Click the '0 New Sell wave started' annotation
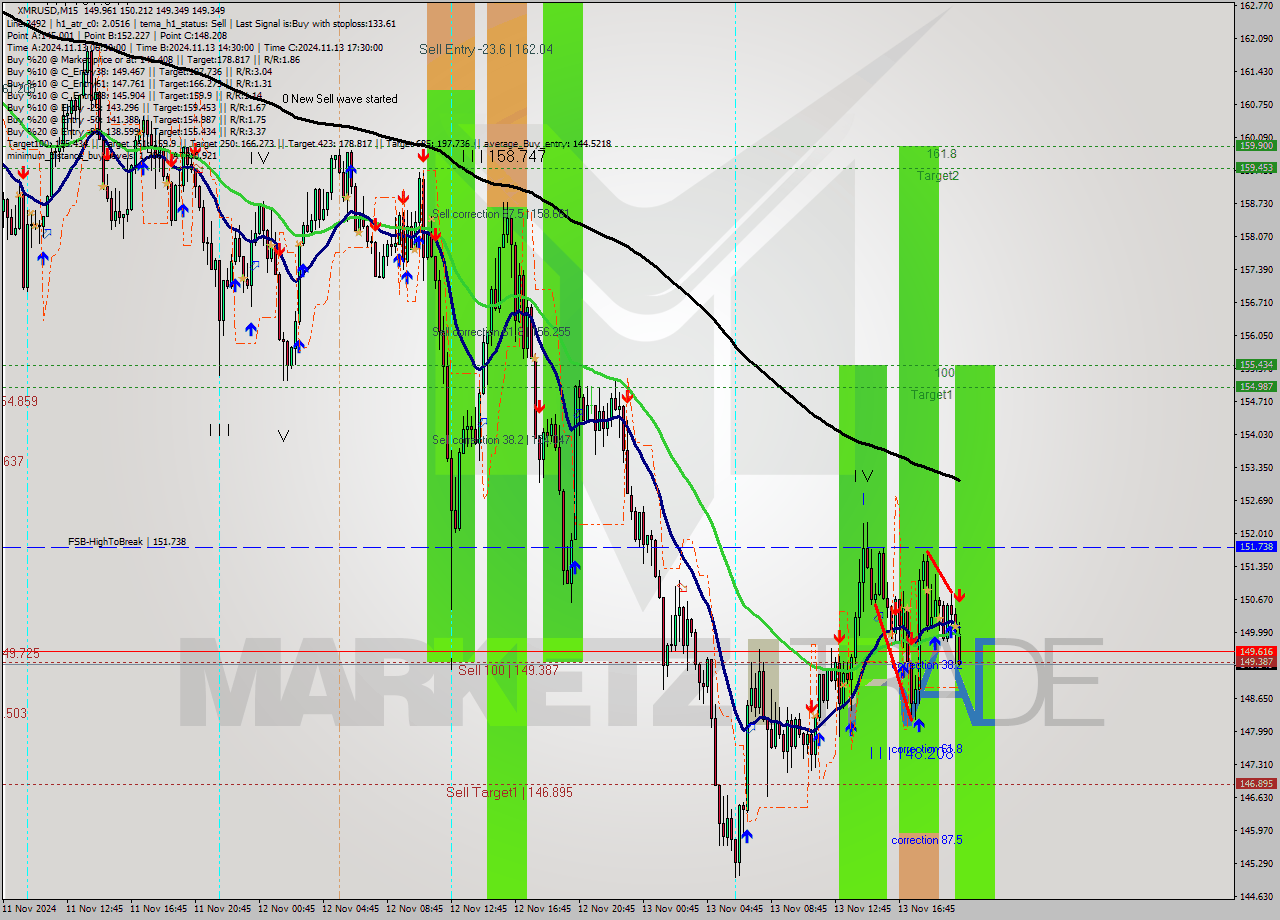1280x920 pixels. pos(339,99)
